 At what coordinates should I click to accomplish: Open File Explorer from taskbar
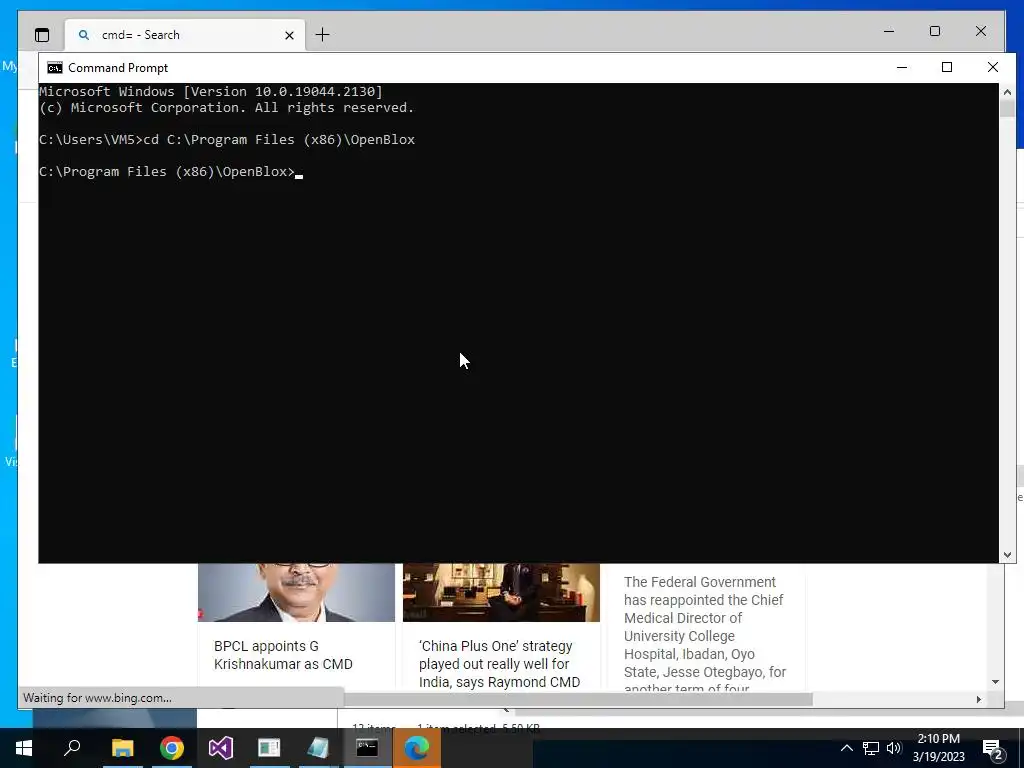[x=123, y=748]
